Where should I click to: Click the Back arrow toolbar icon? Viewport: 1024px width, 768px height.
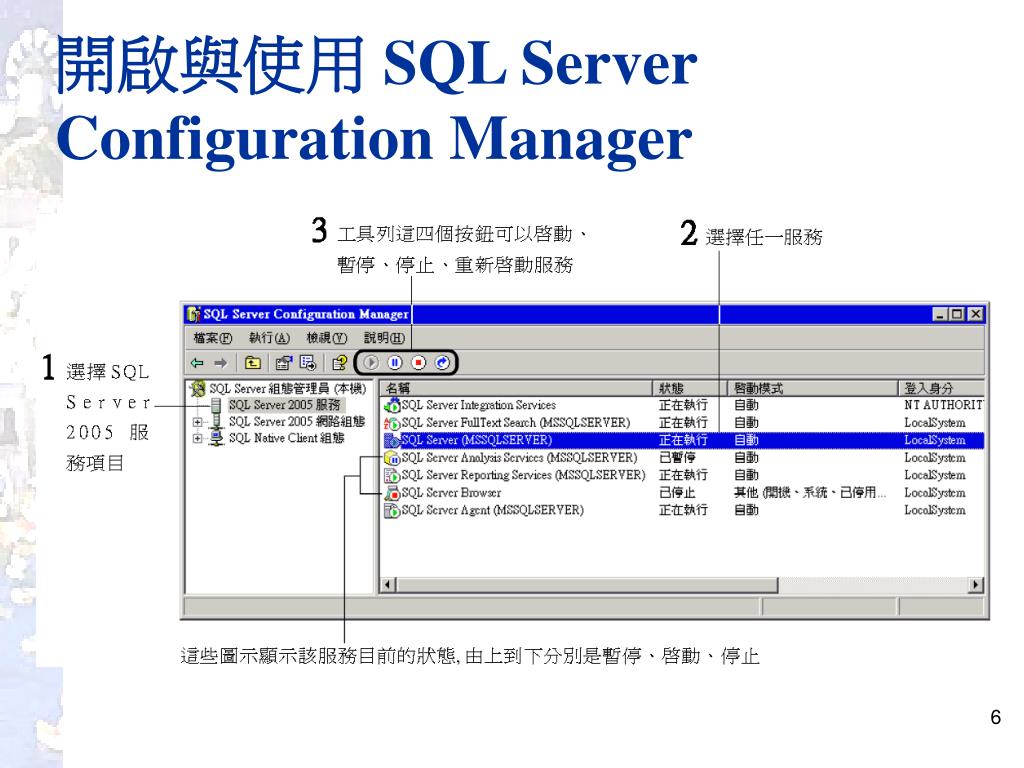197,362
